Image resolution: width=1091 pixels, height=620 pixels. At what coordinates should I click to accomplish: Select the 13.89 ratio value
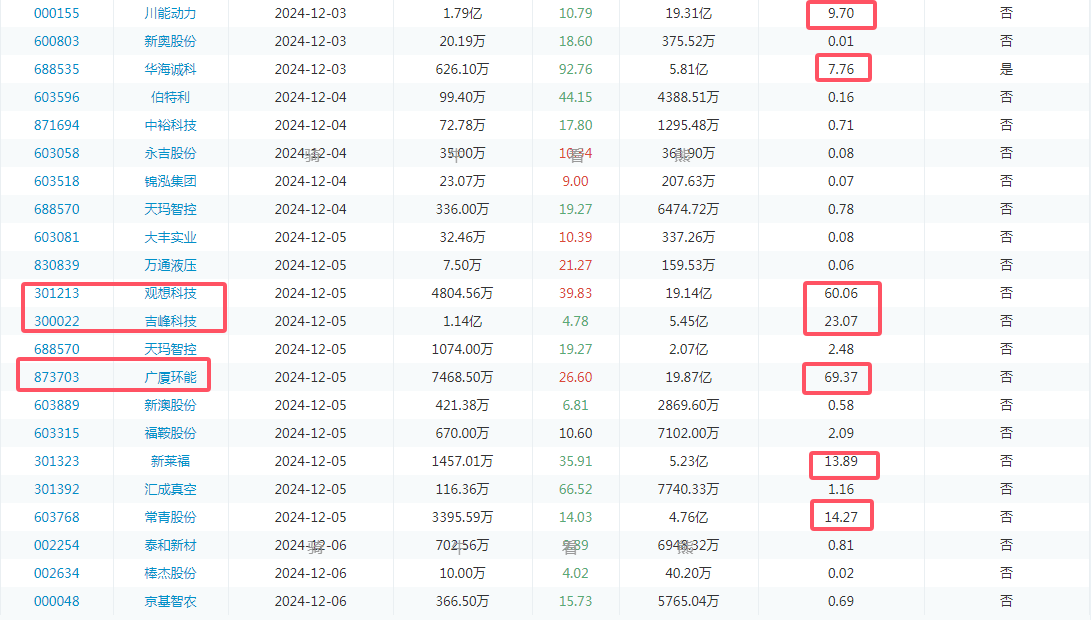(x=841, y=461)
